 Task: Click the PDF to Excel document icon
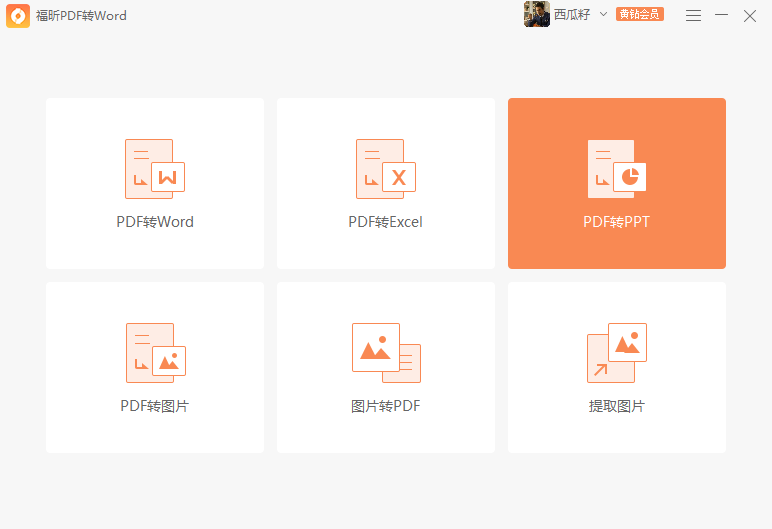click(385, 168)
